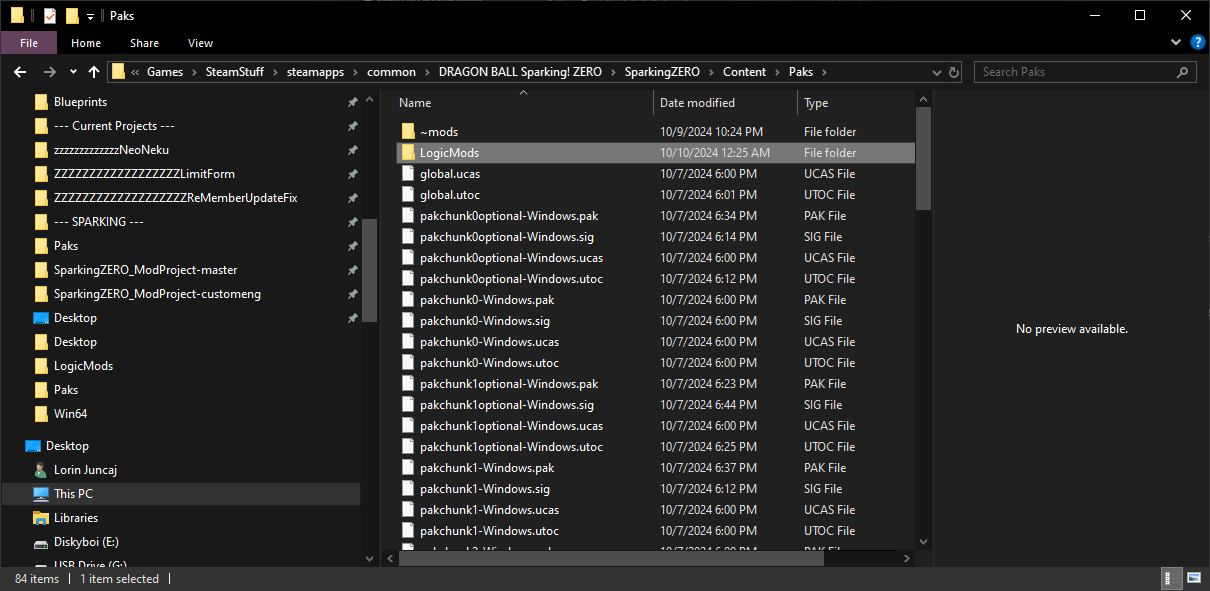Open This PC in the navigation pane
Viewport: 1210px width, 591px height.
(x=73, y=494)
